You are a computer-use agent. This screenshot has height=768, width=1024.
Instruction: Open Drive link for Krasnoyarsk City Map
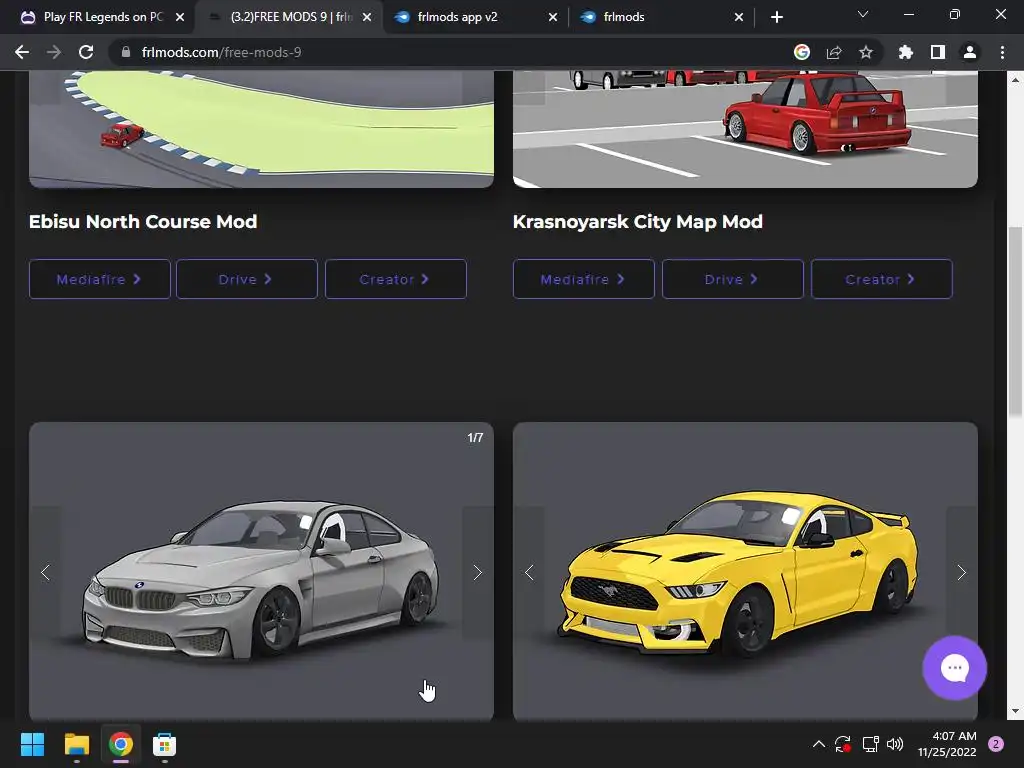[733, 280]
